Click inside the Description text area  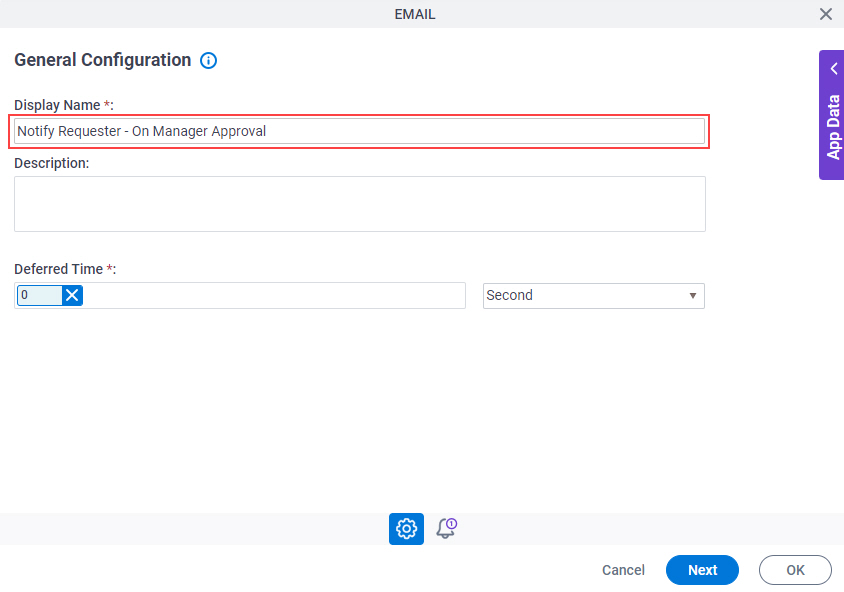pos(360,204)
